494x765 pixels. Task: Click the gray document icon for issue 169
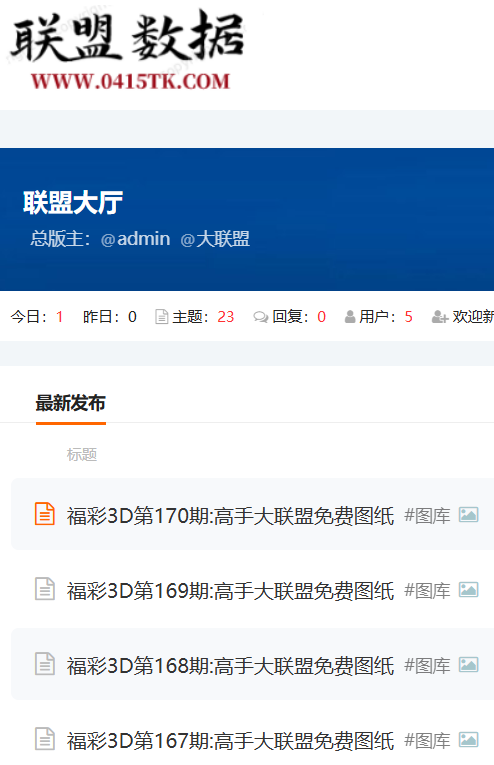[45, 589]
